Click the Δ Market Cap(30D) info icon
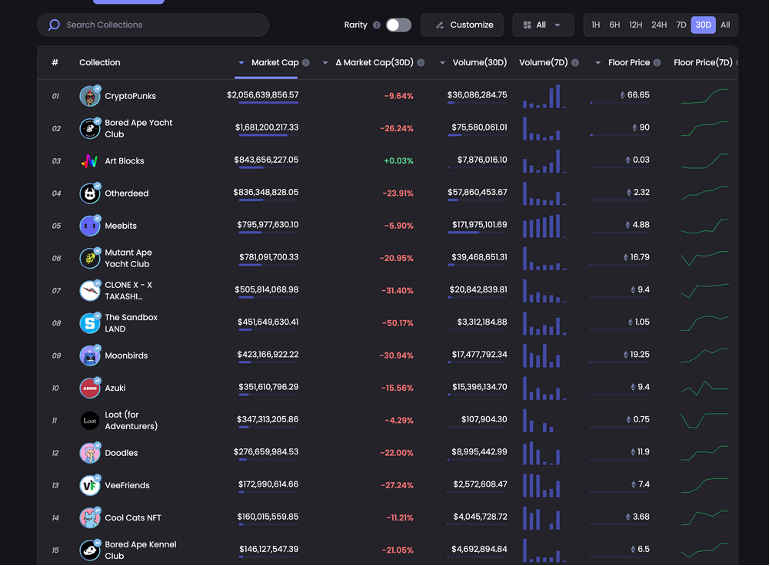This screenshot has height=566, width=770. click(x=421, y=62)
